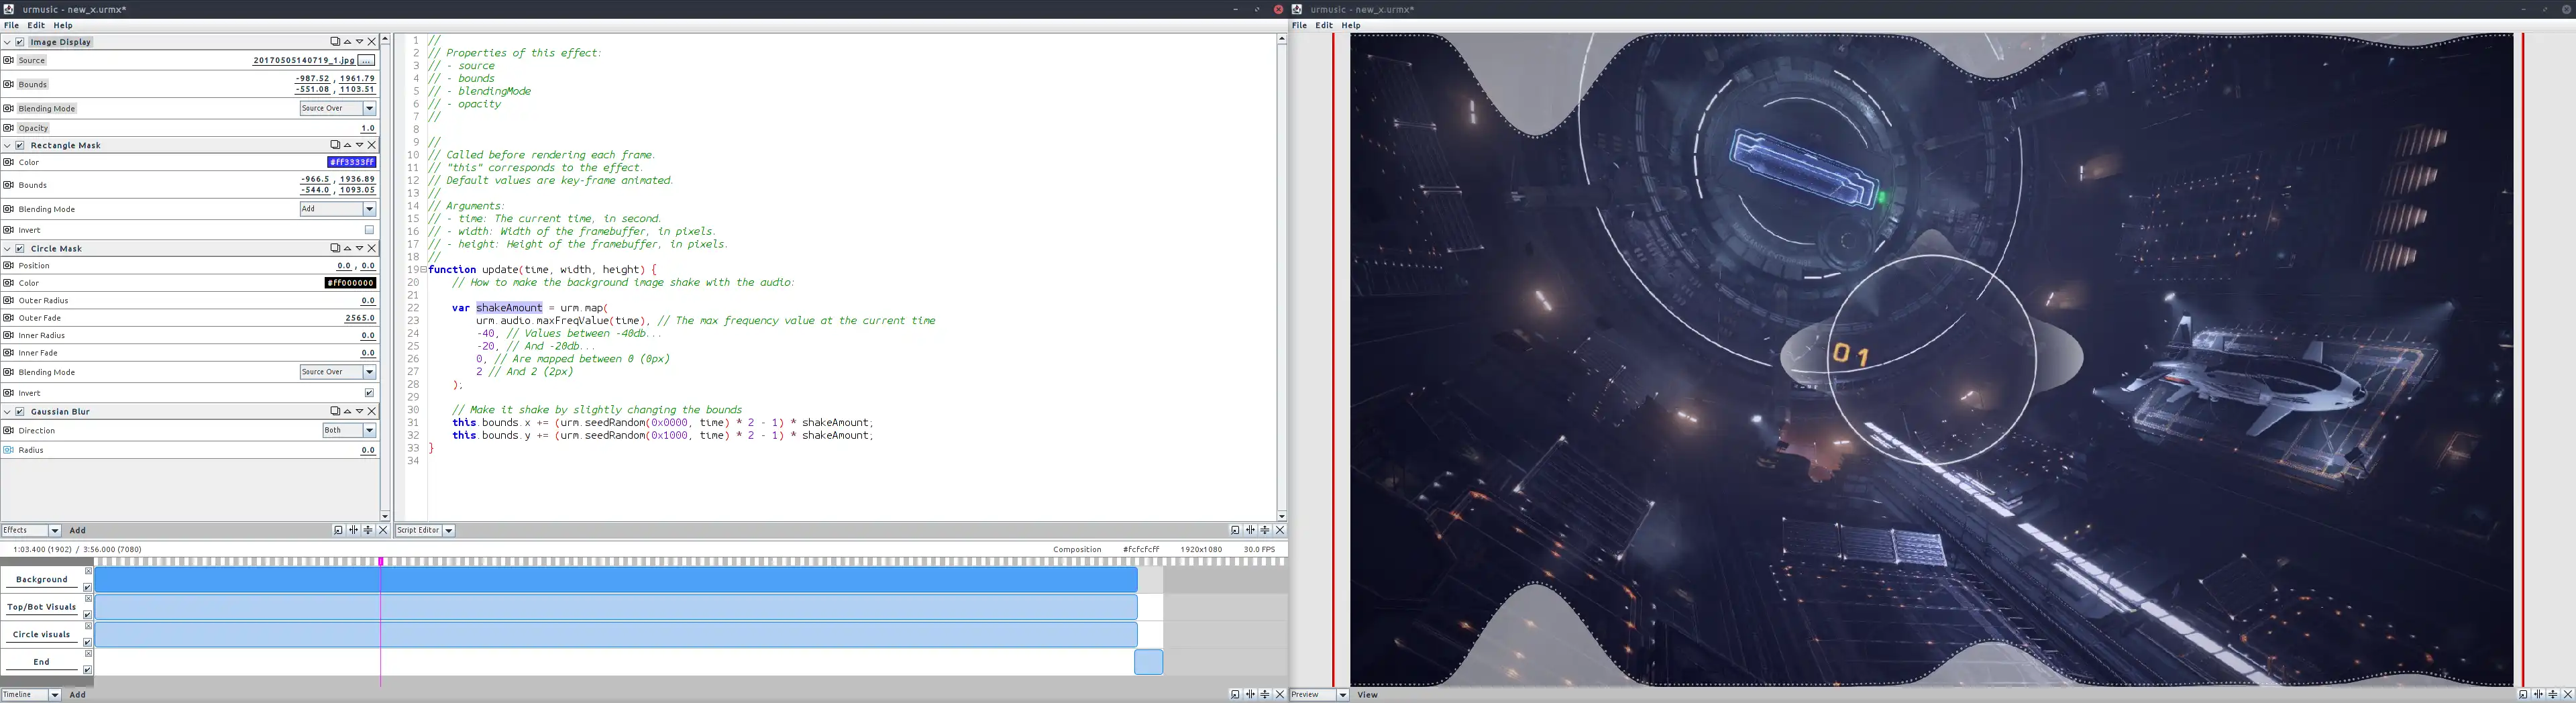Click keyframe icon beside Outer Radius
This screenshot has height=703, width=2576.
pos(8,300)
